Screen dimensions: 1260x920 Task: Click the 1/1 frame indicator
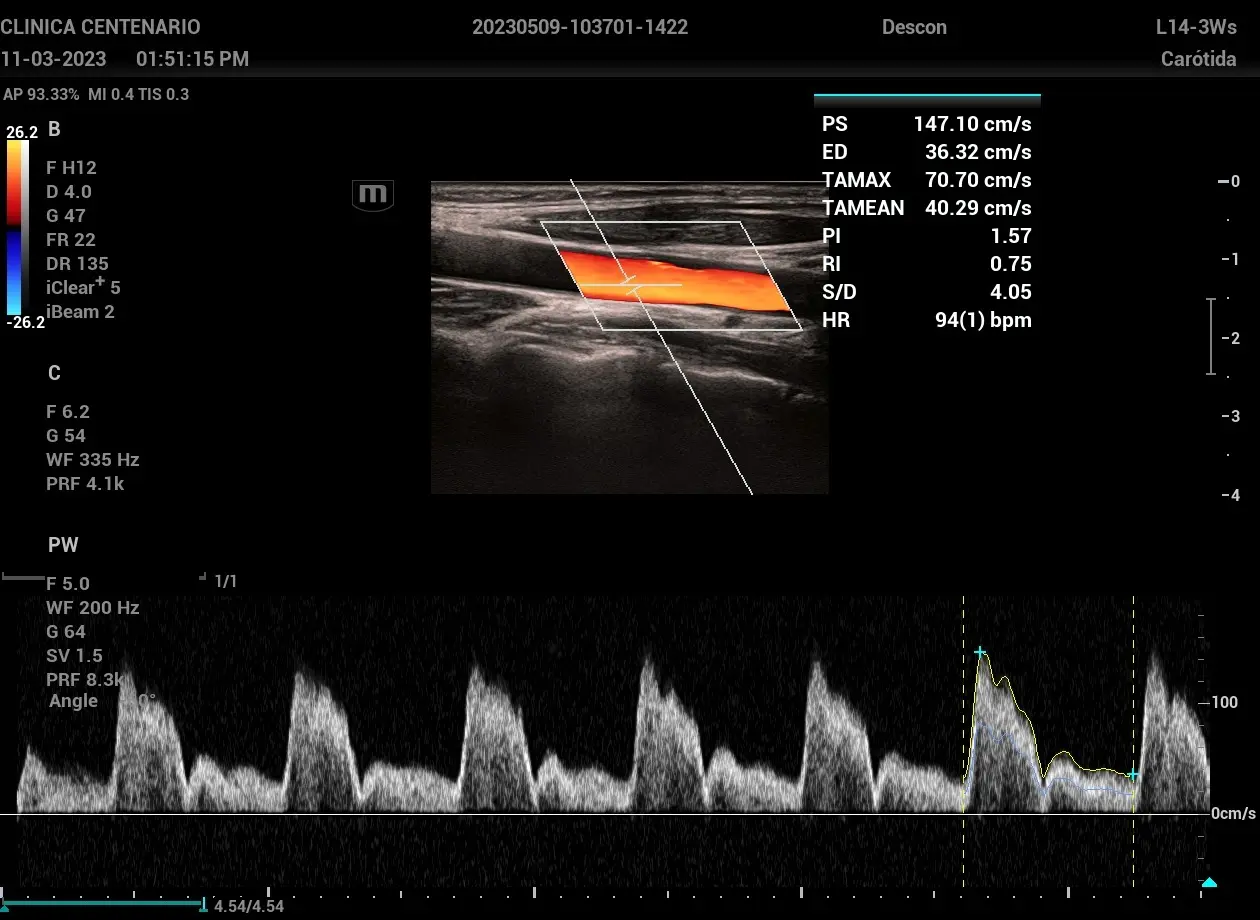coord(226,581)
